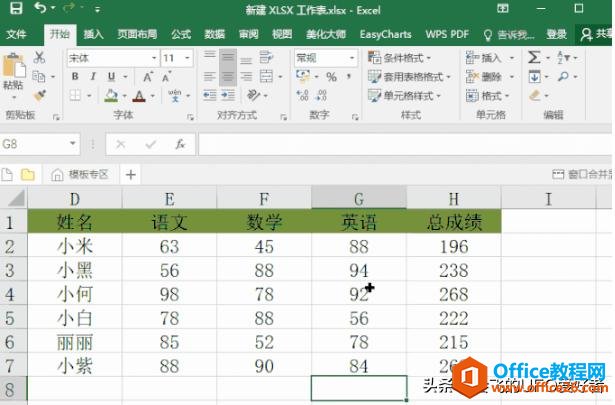This screenshot has height=405, width=615.
Task: Decrease the indent level
Action: point(209,95)
